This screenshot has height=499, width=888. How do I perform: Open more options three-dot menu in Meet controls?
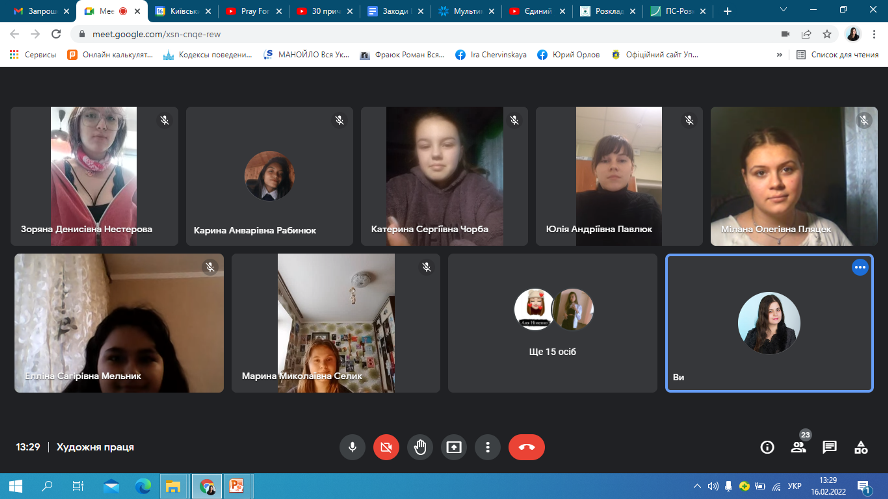488,447
